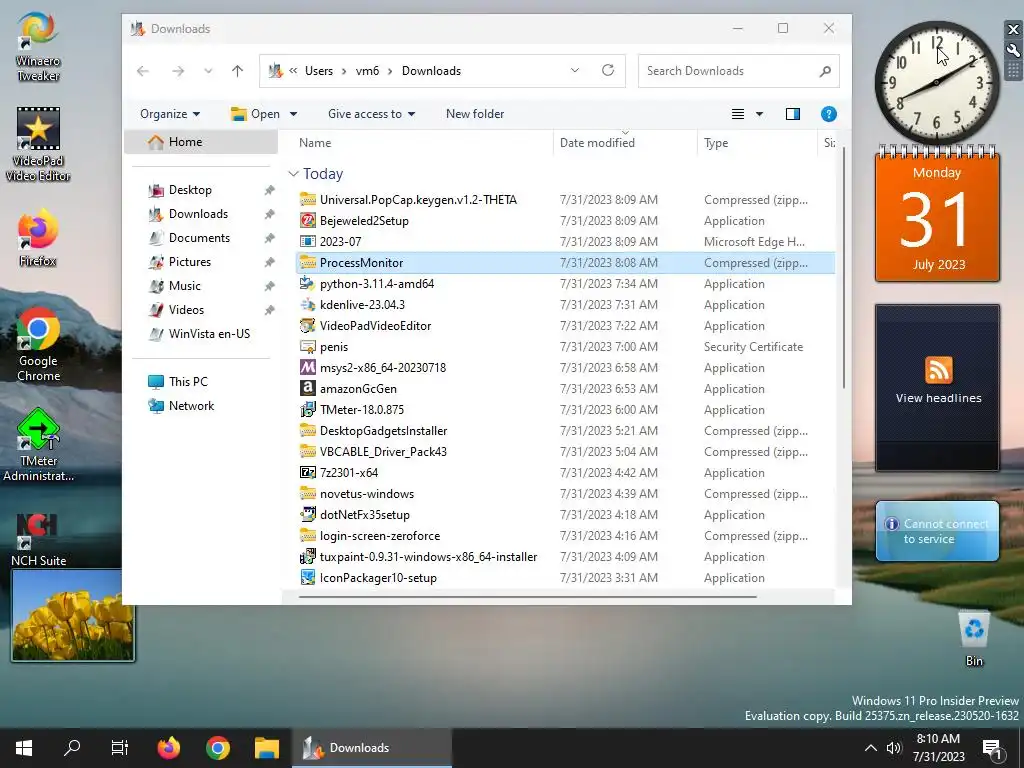Toggle the preview pane button

(x=793, y=114)
